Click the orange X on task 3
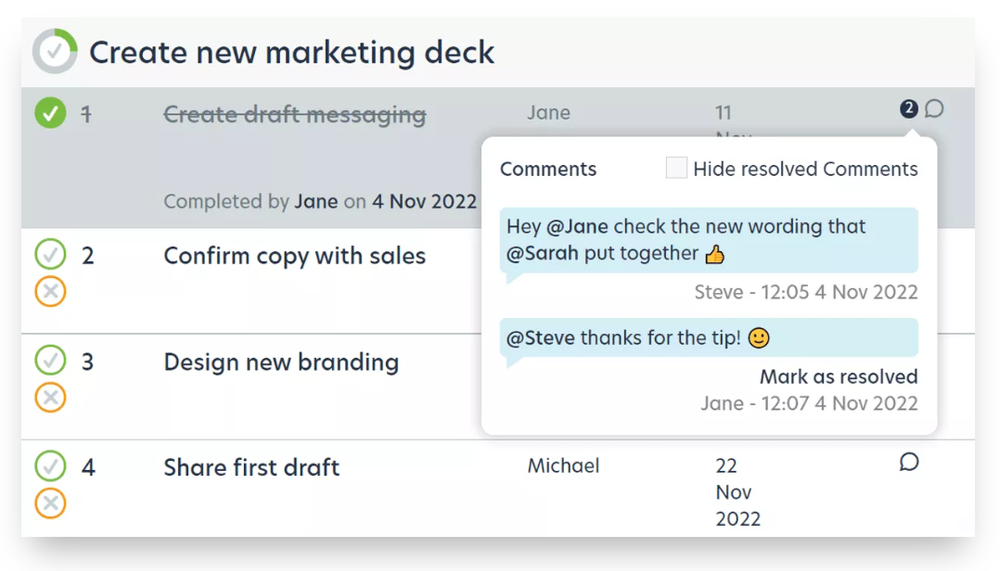Screen dimensions: 1000x571 tap(50, 397)
